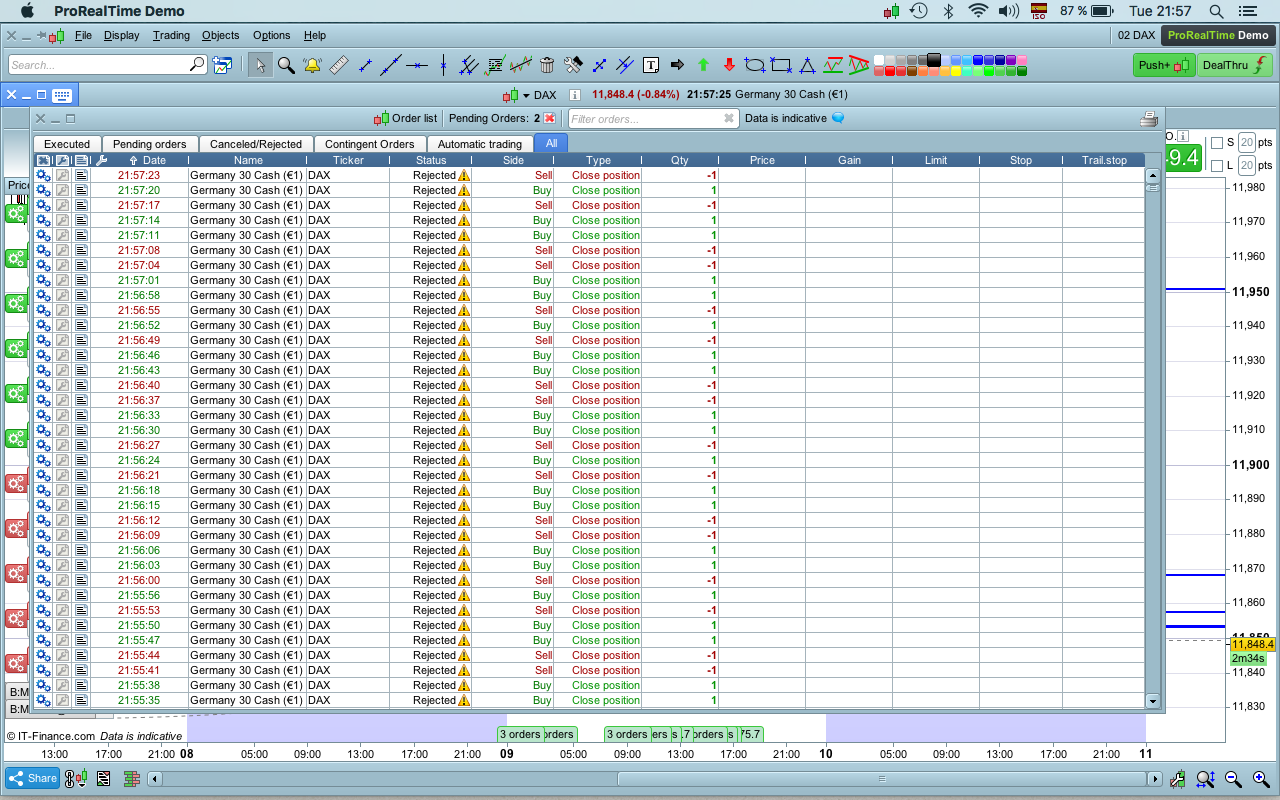Select the triangle drawing tool
Image resolution: width=1280 pixels, height=800 pixels.
tap(807, 65)
